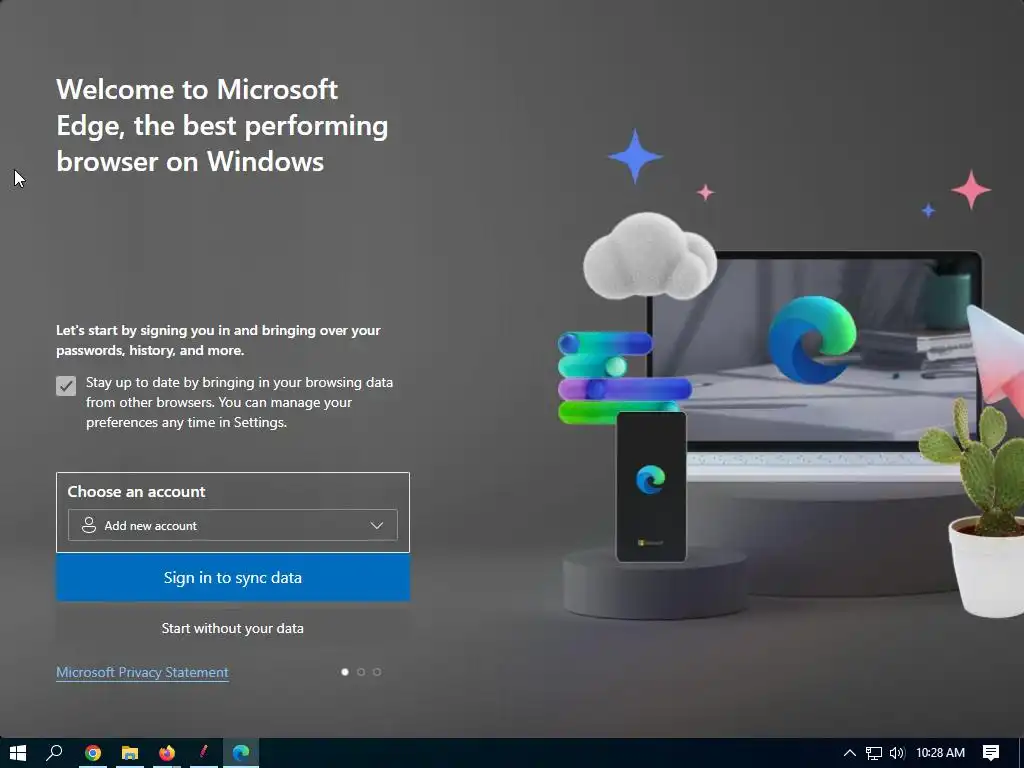This screenshot has width=1024, height=768.
Task: Open the Microsoft Privacy Statement link
Action: pos(142,672)
